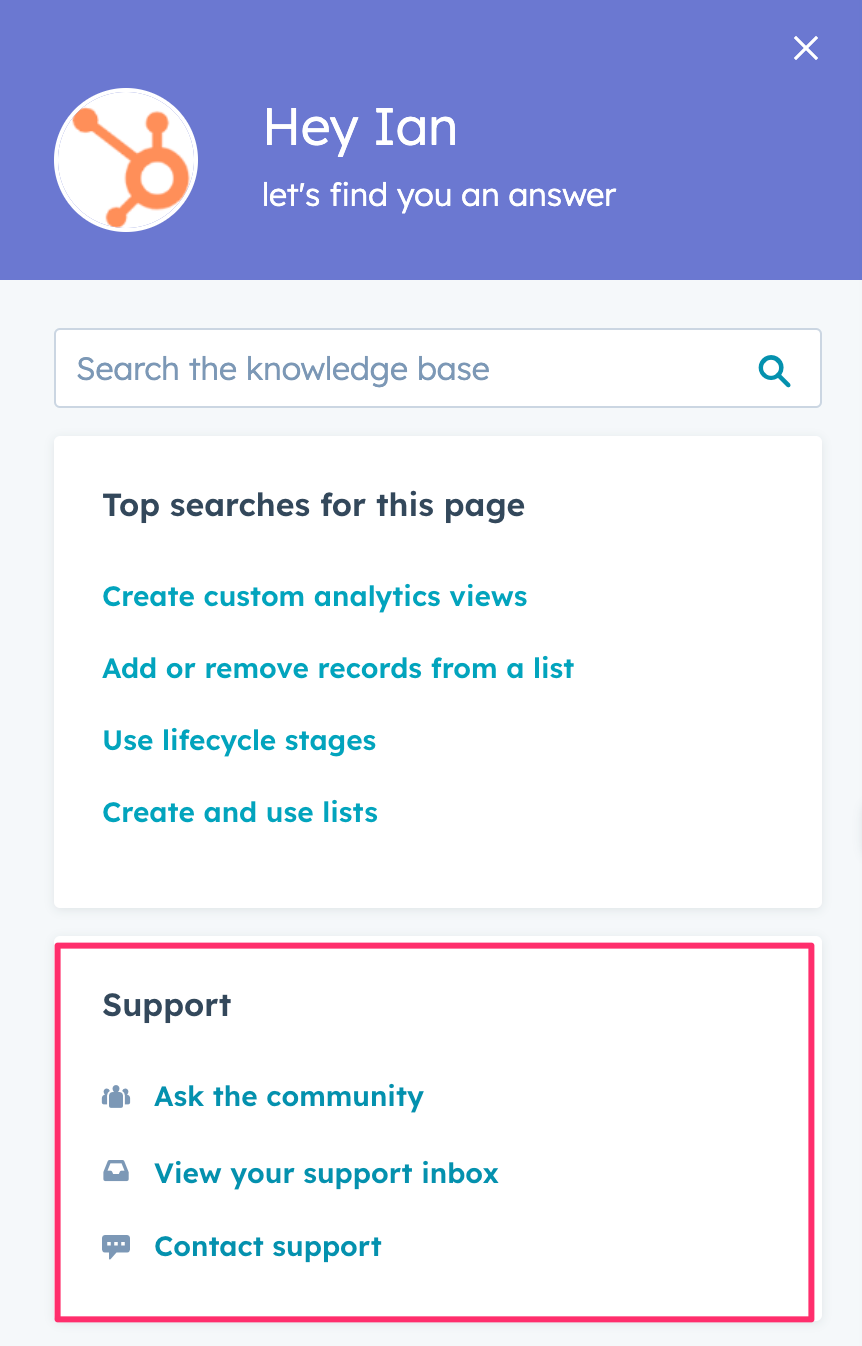Open Create custom analytics views article
The width and height of the screenshot is (862, 1346).
(315, 597)
